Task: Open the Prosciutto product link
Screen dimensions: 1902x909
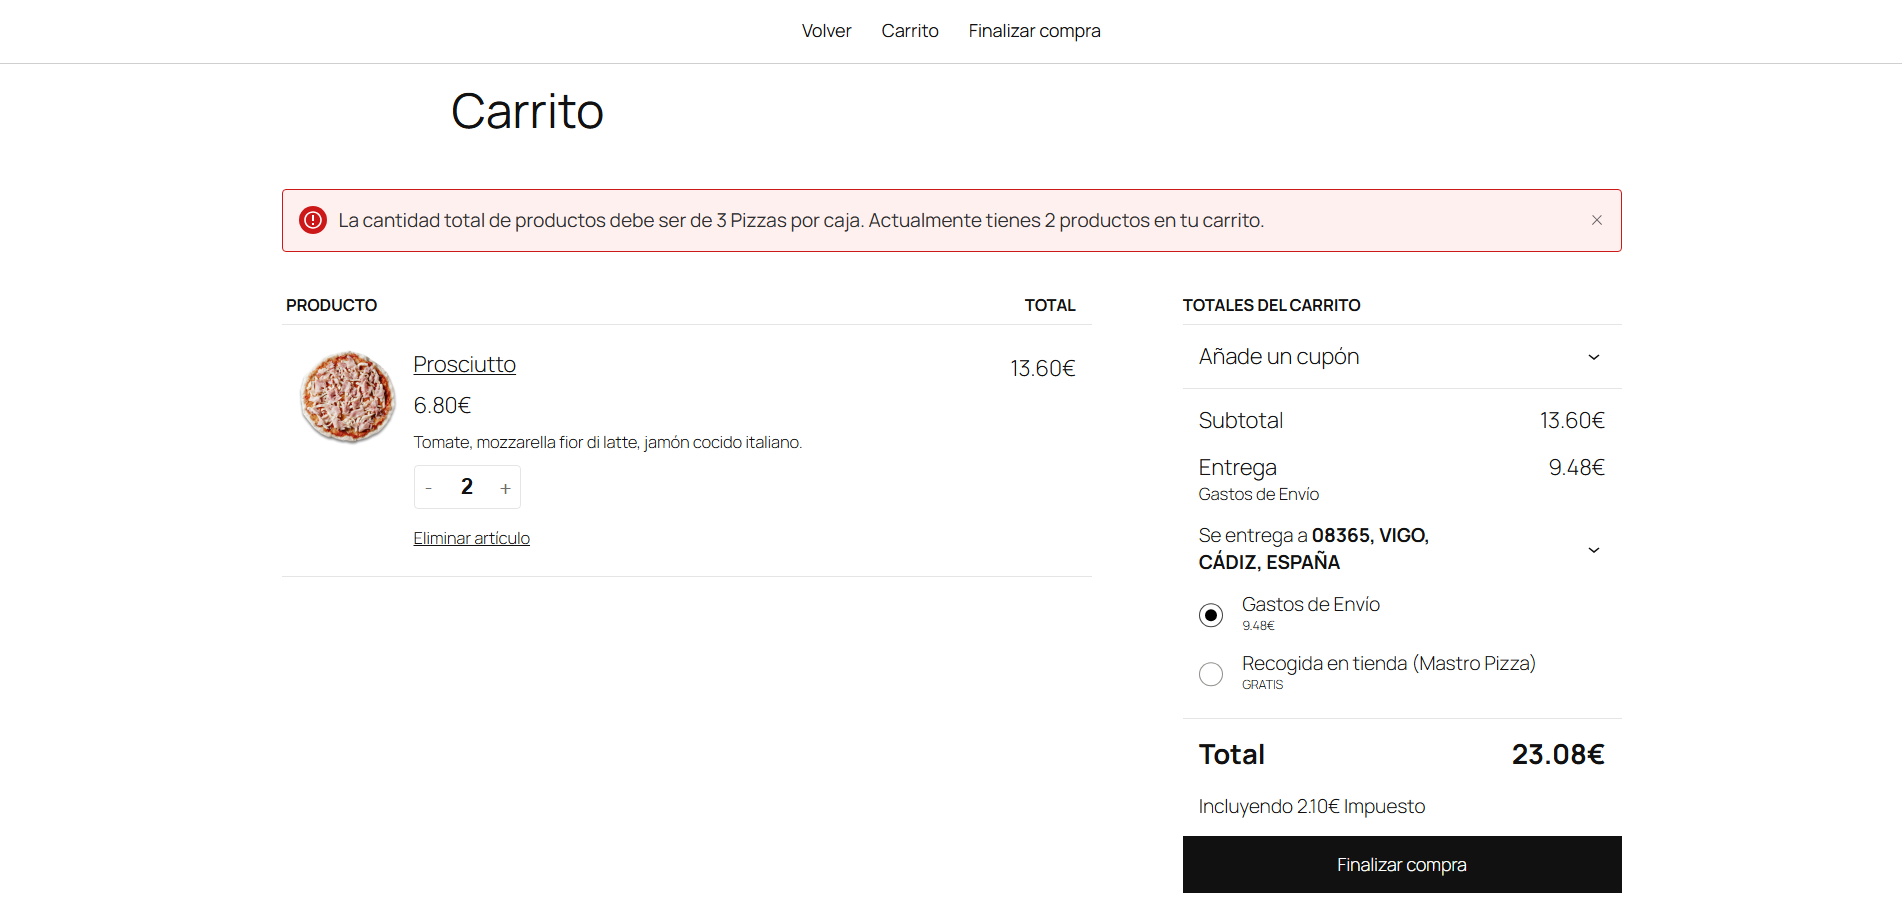Action: [464, 365]
